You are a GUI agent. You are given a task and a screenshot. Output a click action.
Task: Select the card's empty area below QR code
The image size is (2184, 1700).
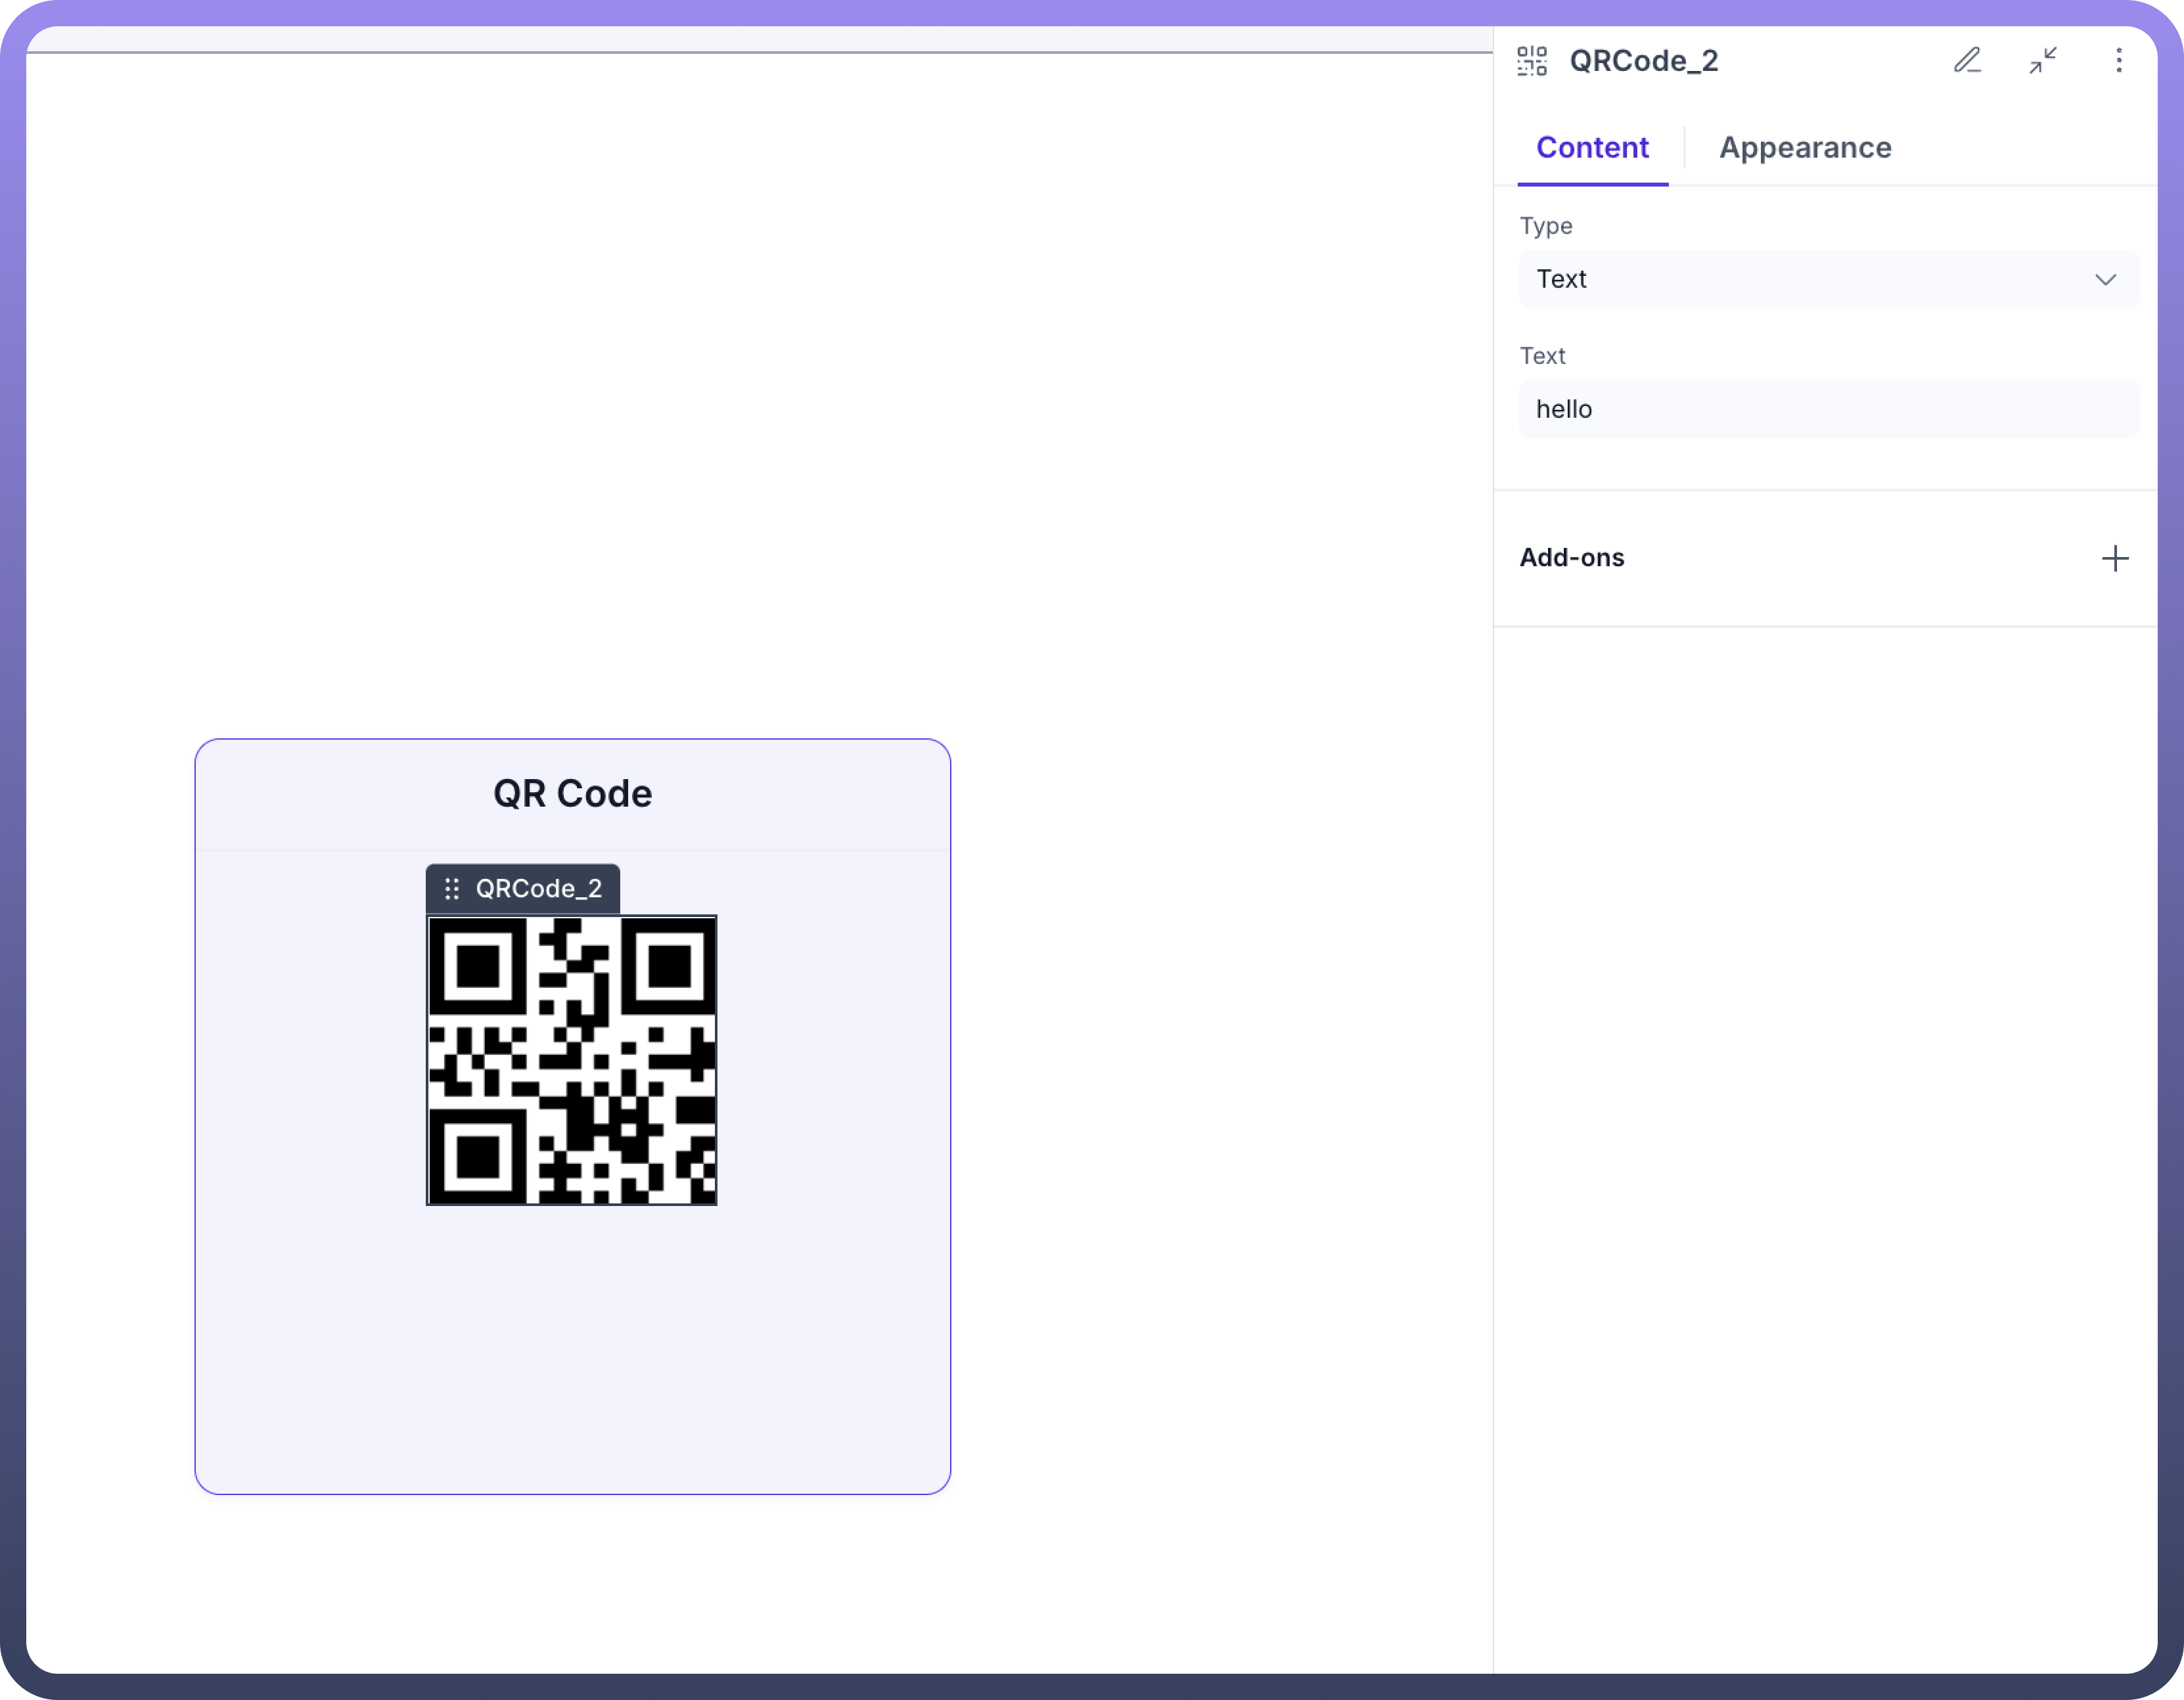click(572, 1350)
